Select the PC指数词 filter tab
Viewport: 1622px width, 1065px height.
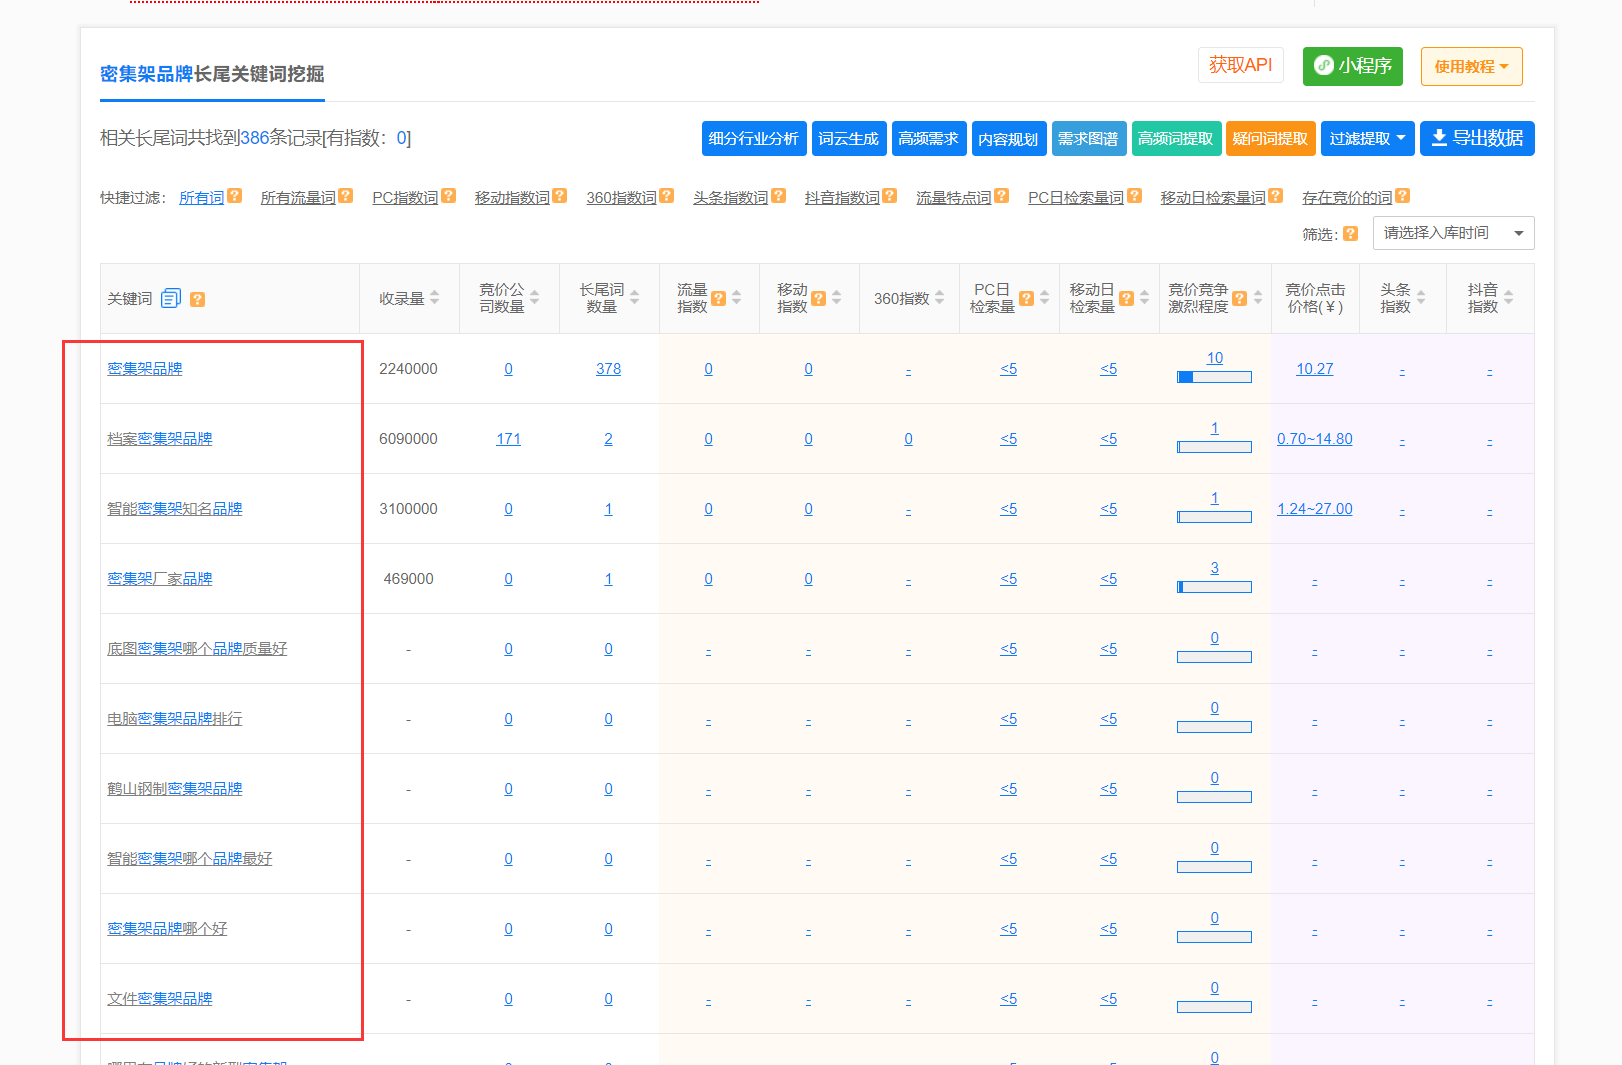(405, 196)
